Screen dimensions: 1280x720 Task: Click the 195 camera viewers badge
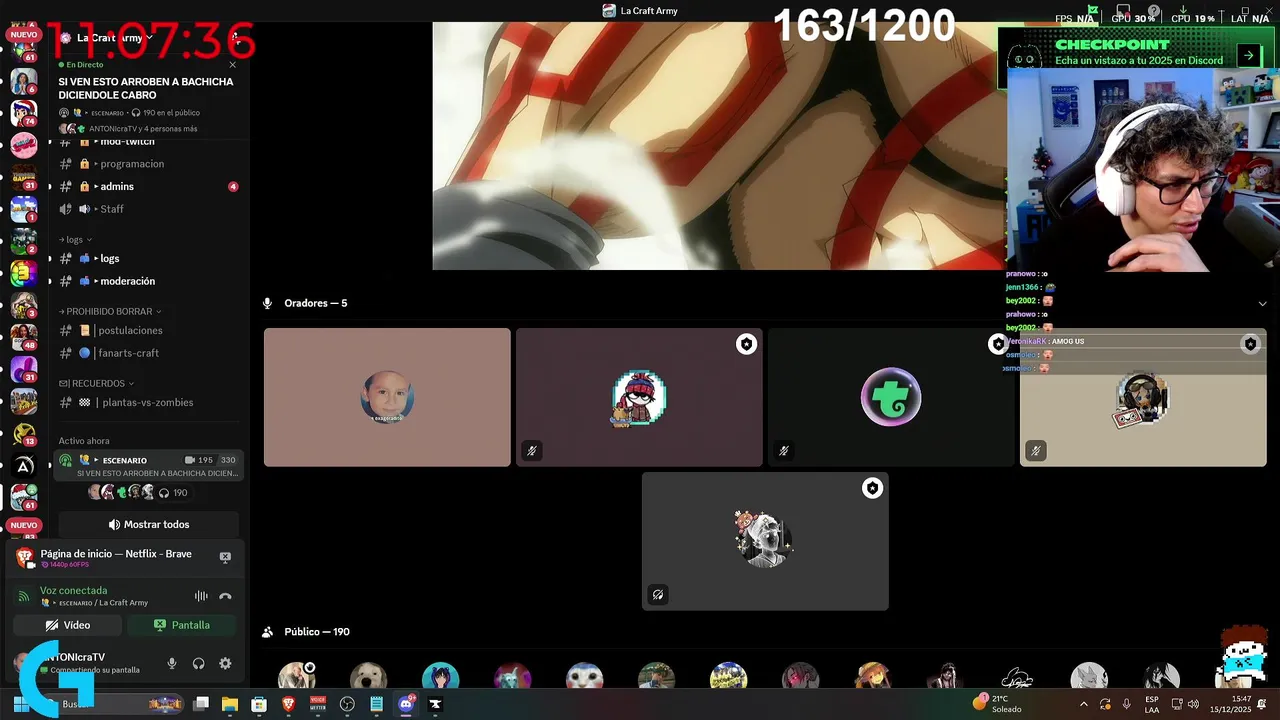pos(199,460)
